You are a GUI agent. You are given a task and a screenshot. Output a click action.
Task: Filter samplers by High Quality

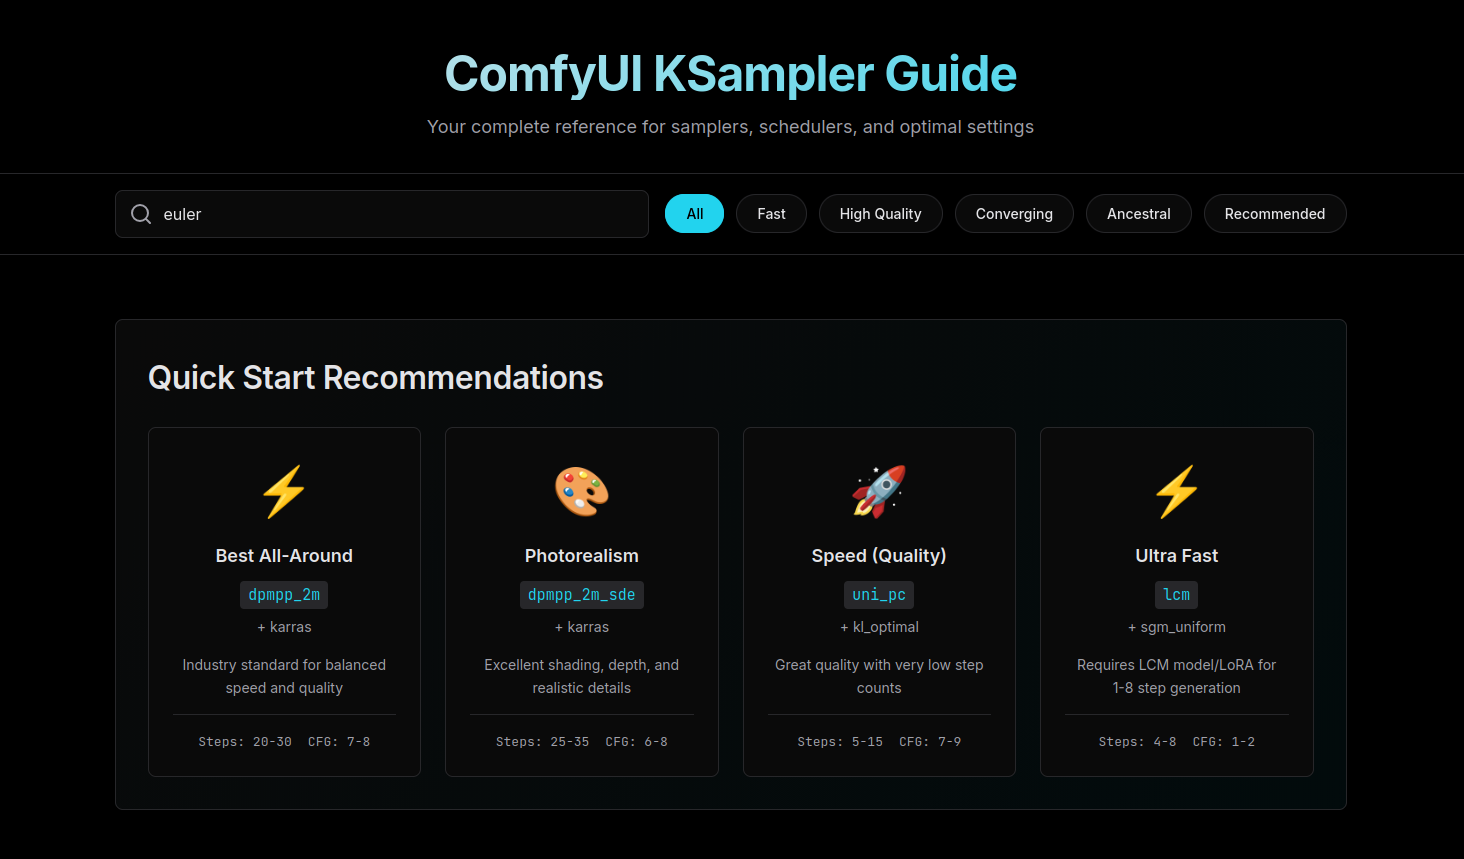click(x=880, y=214)
